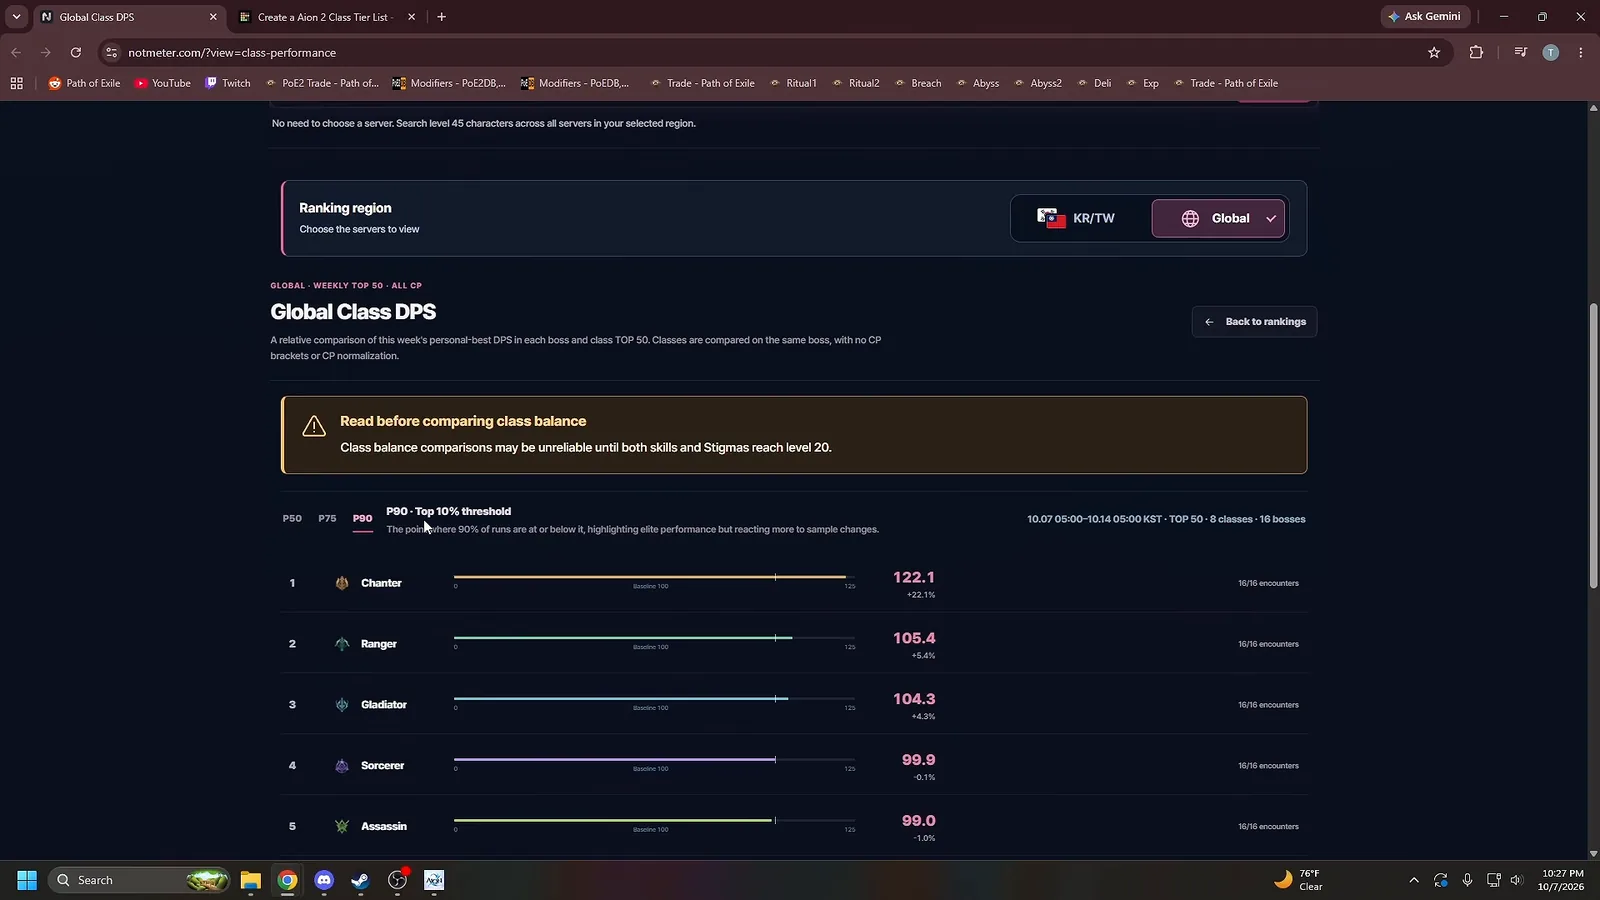Select the P75 percentile tab
The height and width of the screenshot is (900, 1600).
327,519
